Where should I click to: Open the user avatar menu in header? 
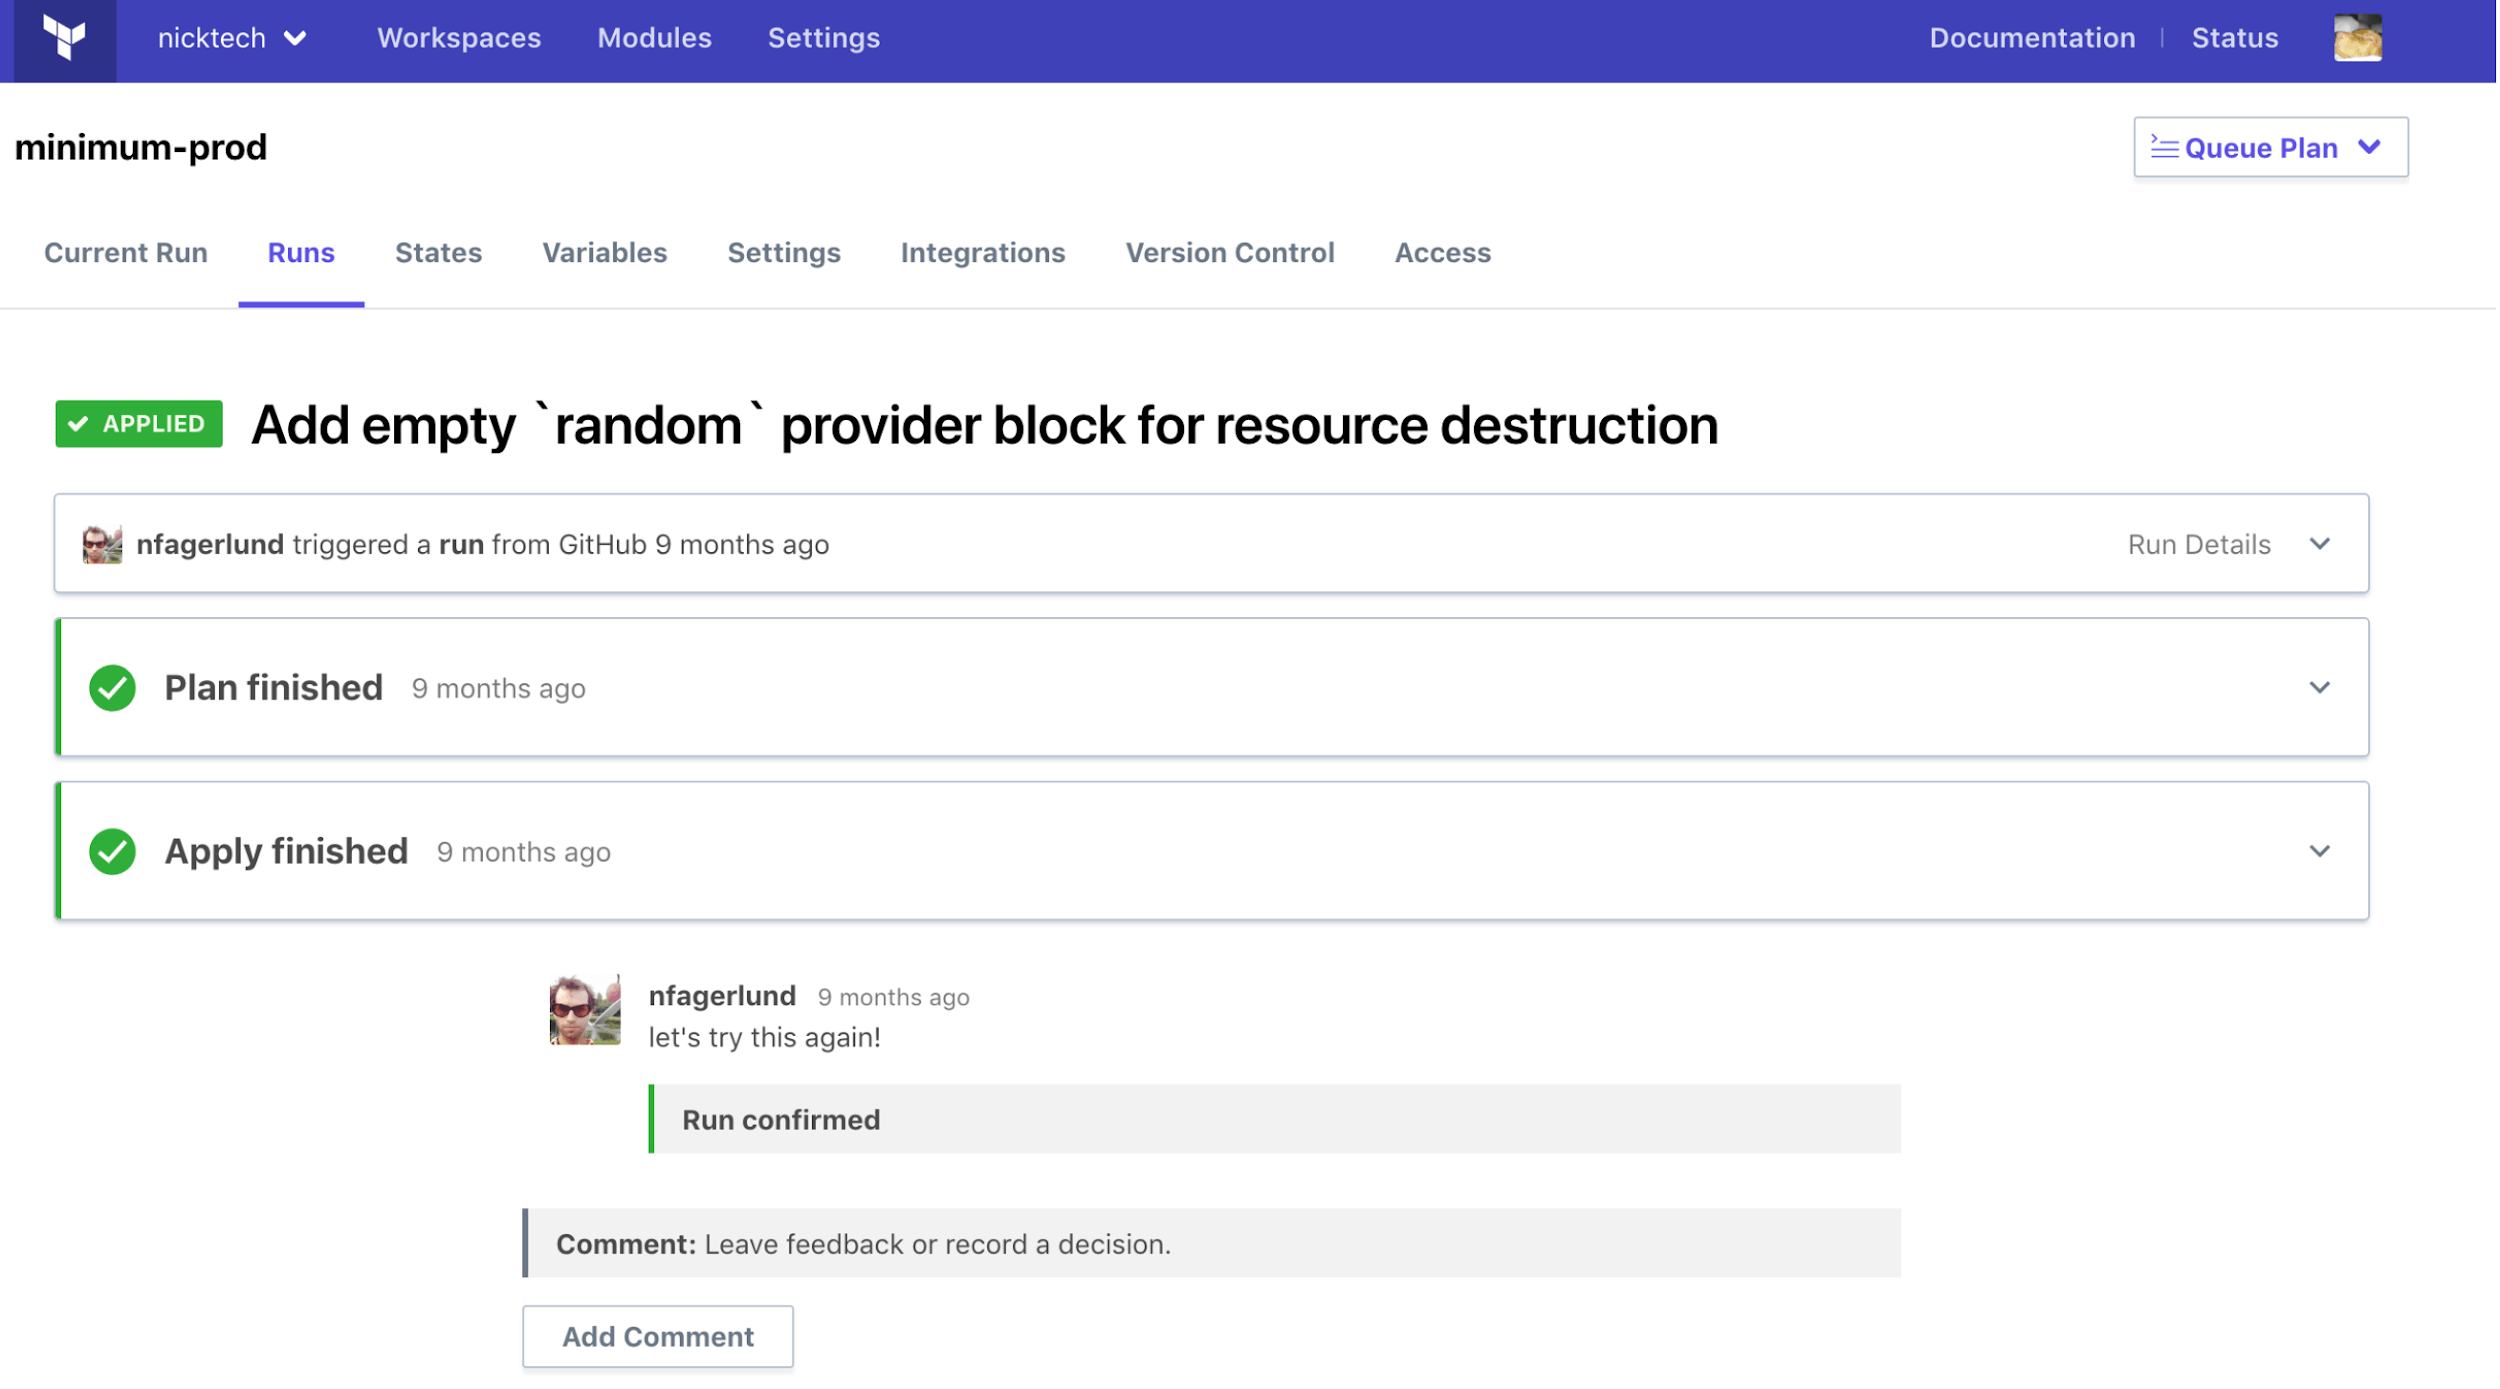[x=2357, y=38]
